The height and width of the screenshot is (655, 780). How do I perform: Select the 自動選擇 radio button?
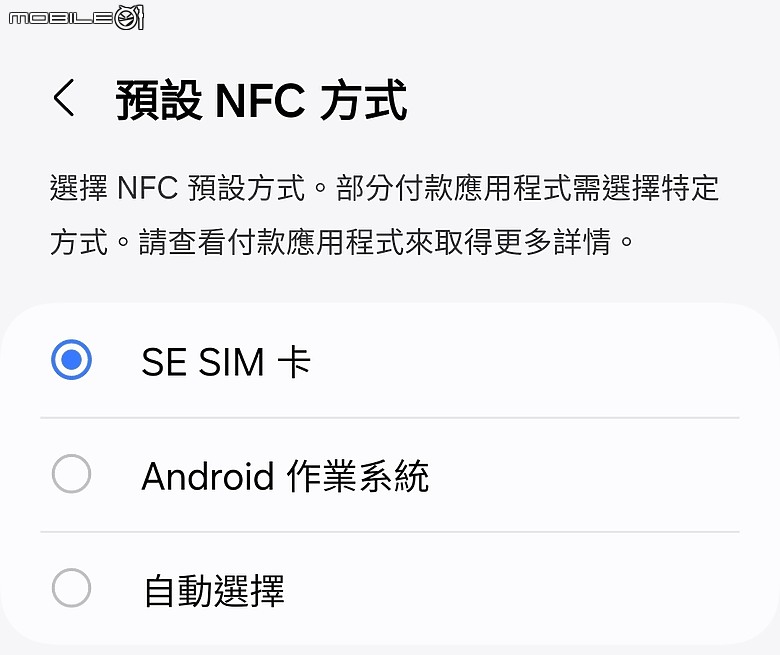[72, 588]
